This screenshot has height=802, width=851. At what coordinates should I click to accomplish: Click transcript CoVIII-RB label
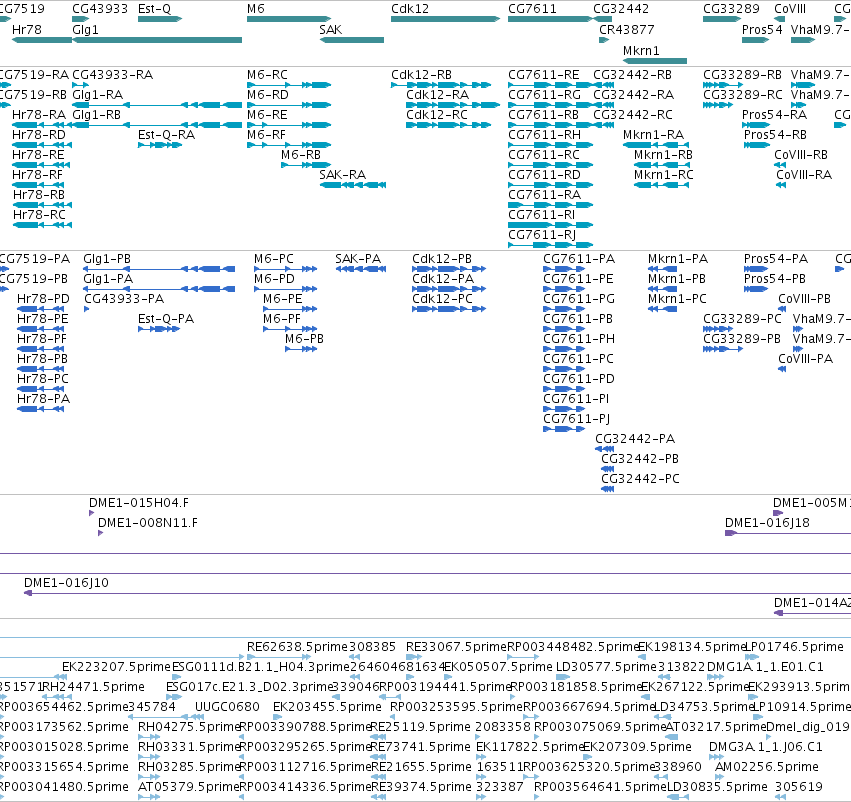801,155
